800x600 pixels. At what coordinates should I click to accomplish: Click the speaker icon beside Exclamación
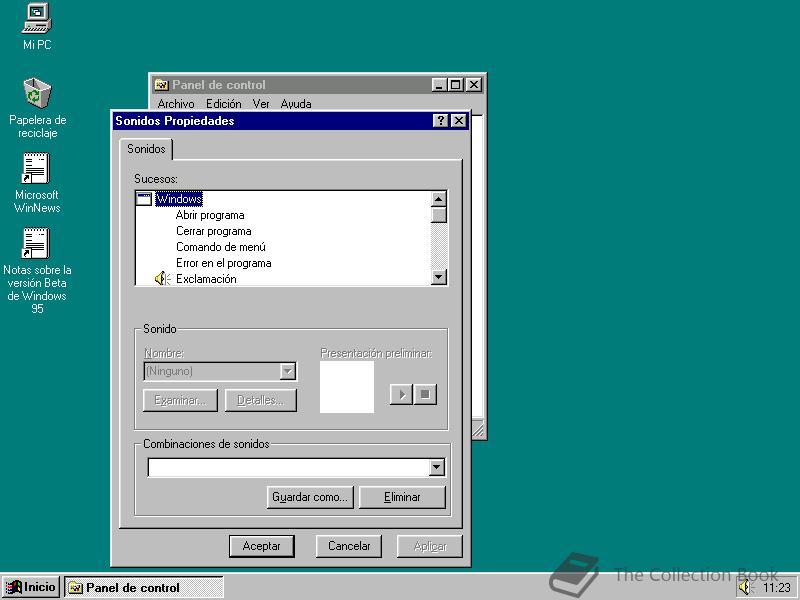point(162,279)
